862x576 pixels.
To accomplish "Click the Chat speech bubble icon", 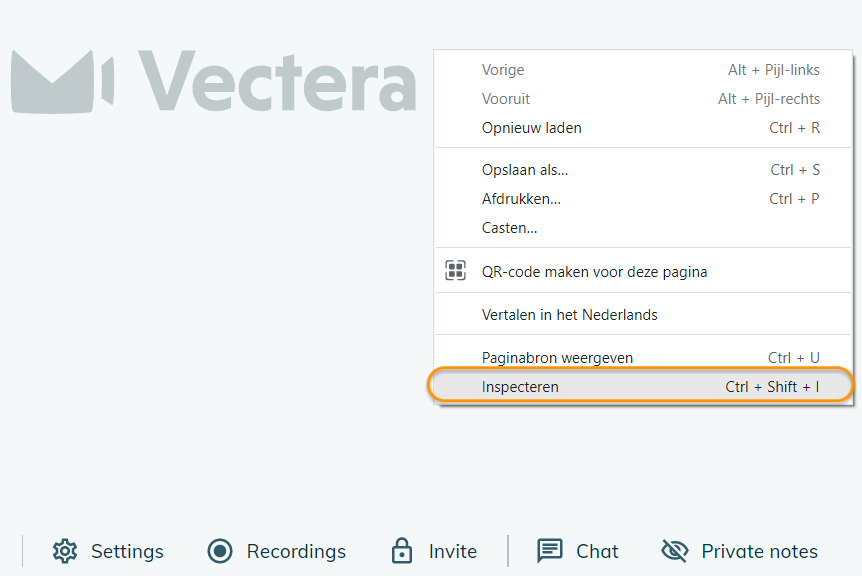I will [550, 551].
